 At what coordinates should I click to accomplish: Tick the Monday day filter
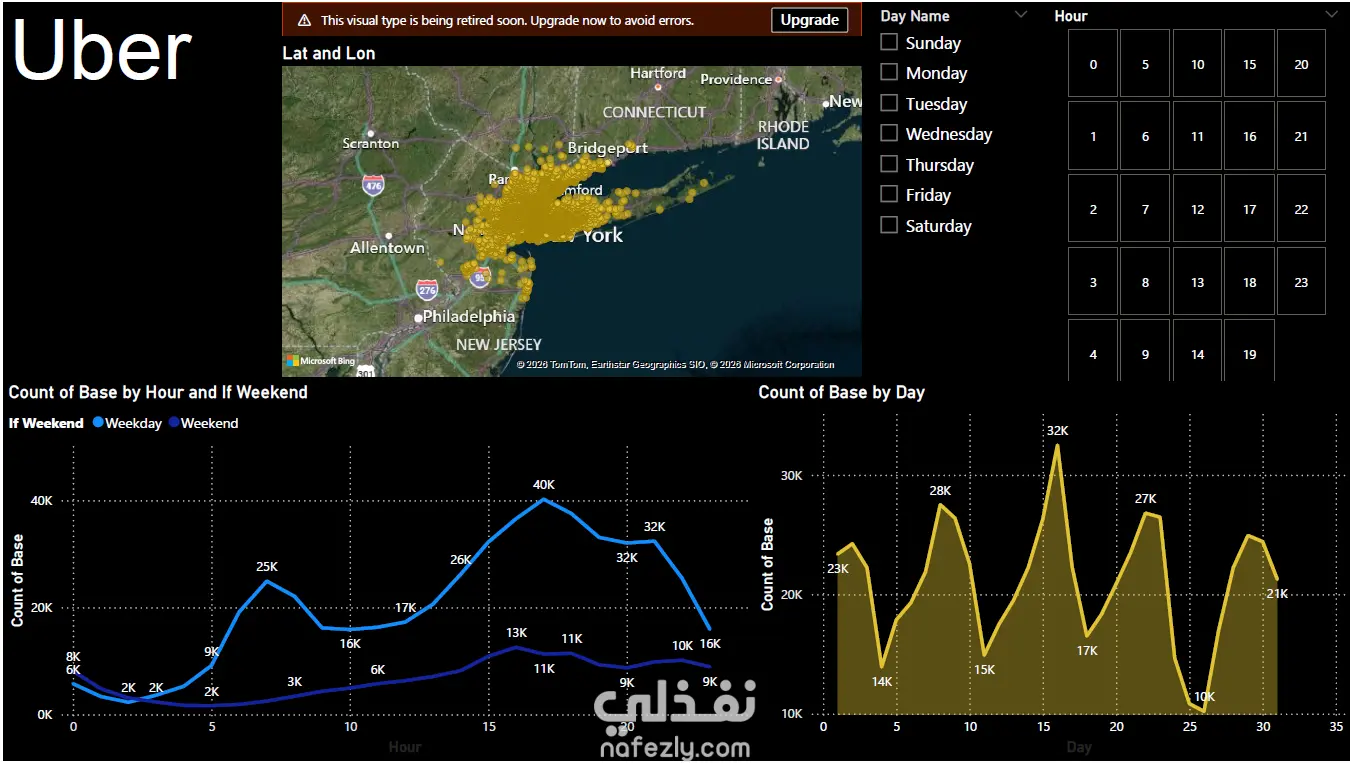point(889,72)
